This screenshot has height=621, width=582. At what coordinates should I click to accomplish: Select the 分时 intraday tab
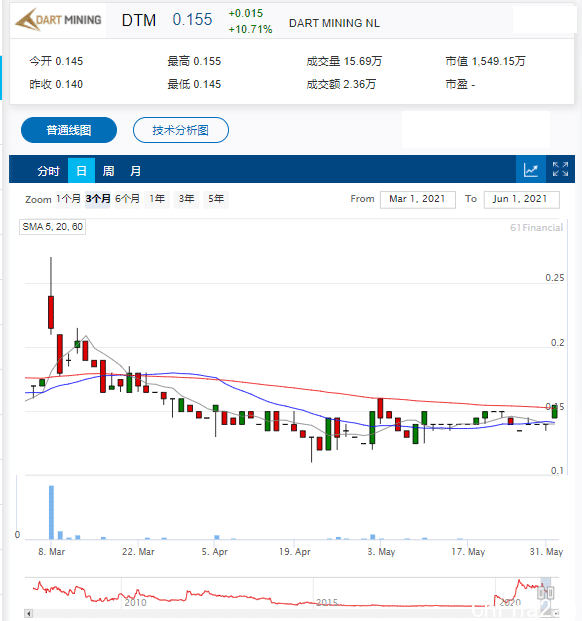[48, 171]
